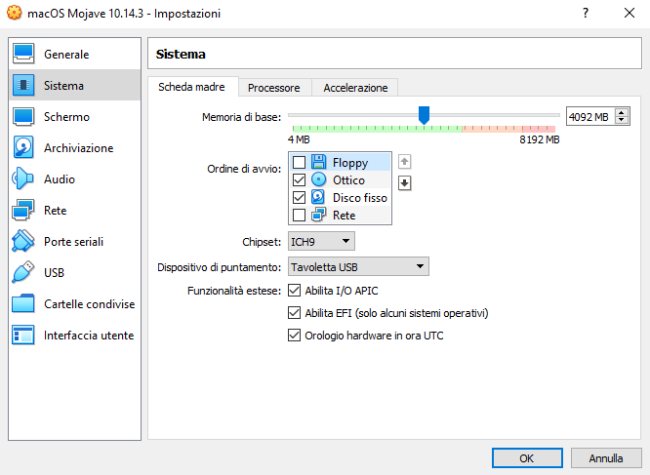Screen dimensions: 650x475
Task: Click the Memoria di base slider handle
Action: pos(424,116)
